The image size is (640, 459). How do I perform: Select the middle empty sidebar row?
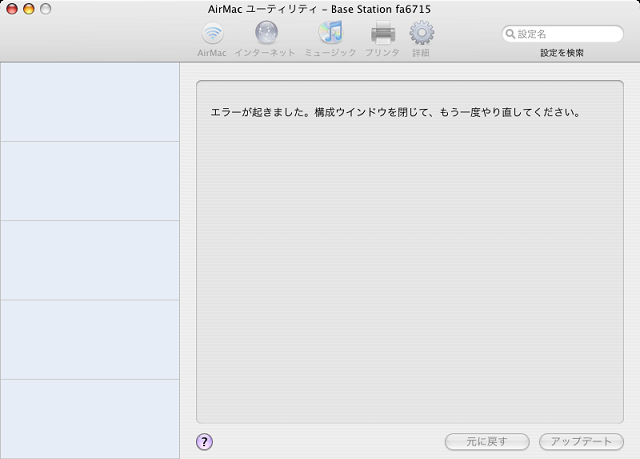click(90, 260)
